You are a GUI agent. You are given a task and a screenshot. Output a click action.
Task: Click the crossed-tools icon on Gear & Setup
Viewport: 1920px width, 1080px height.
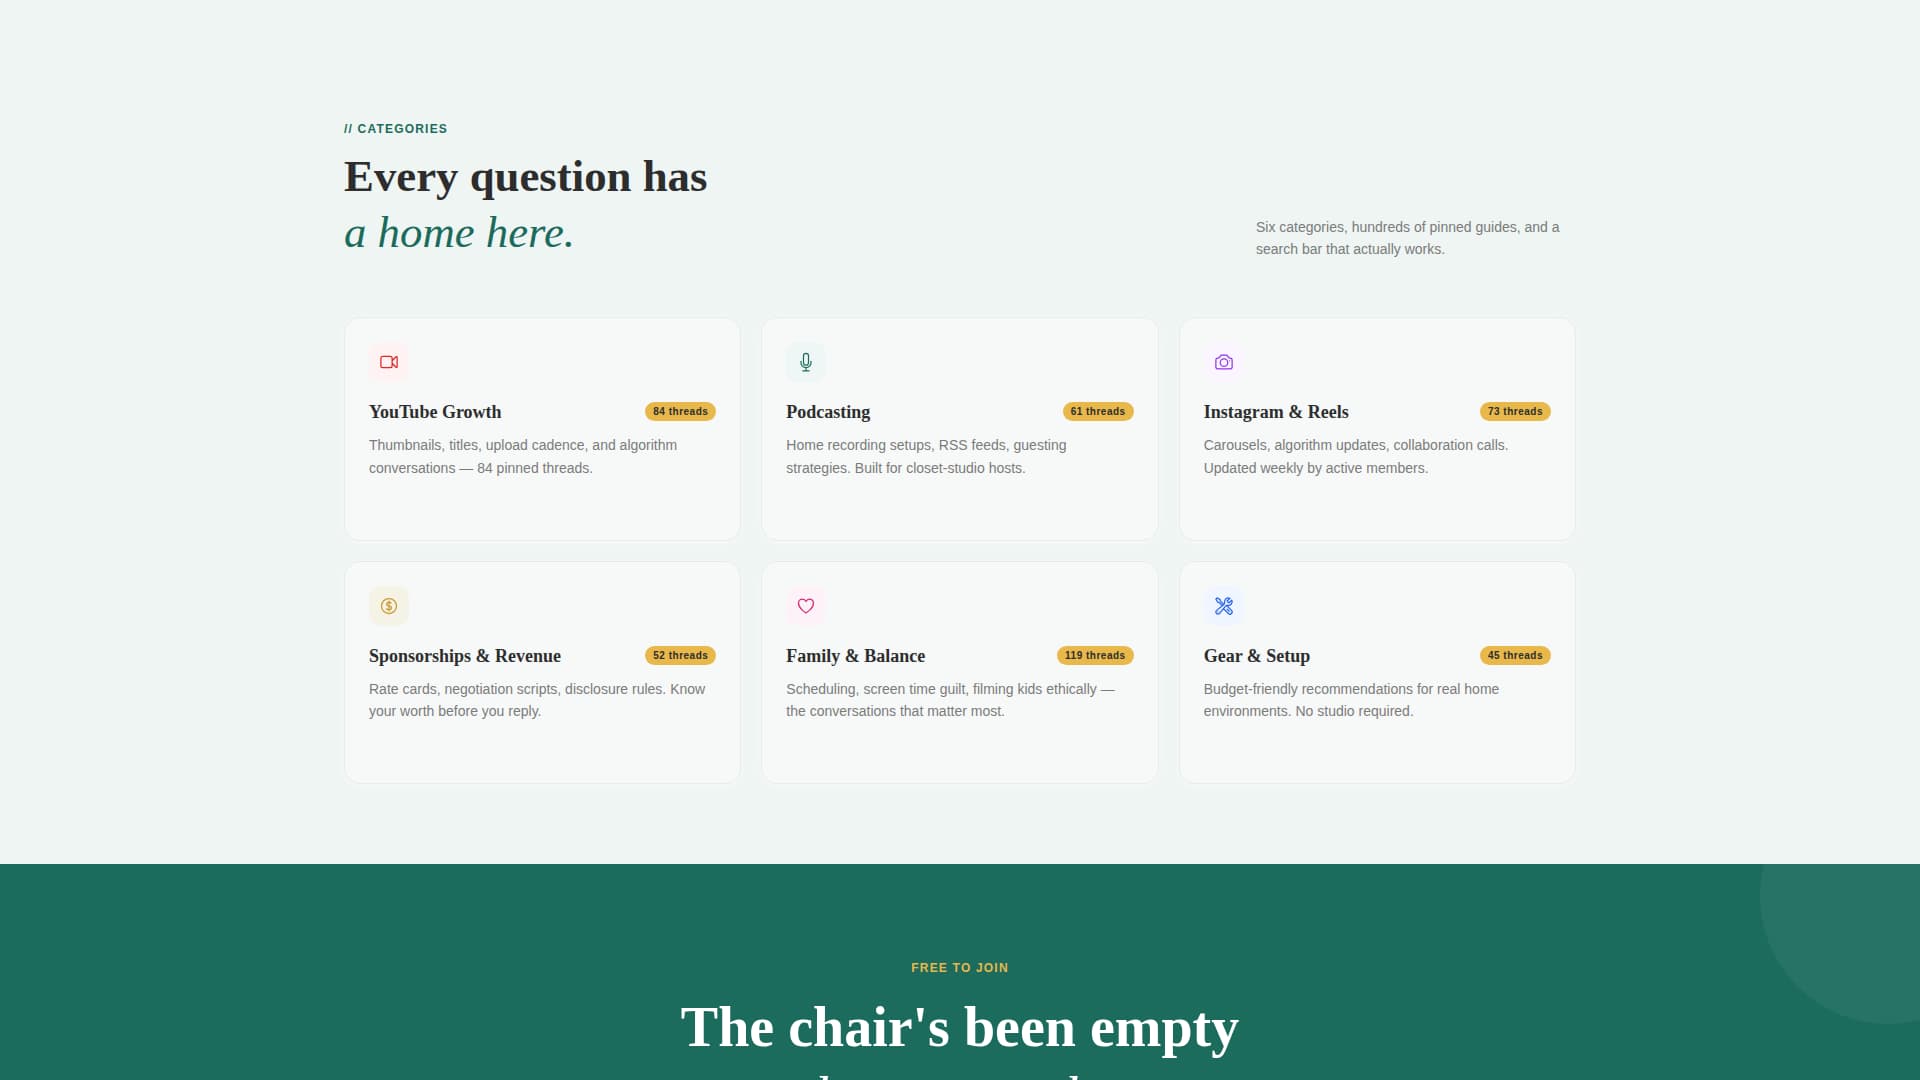(1224, 606)
